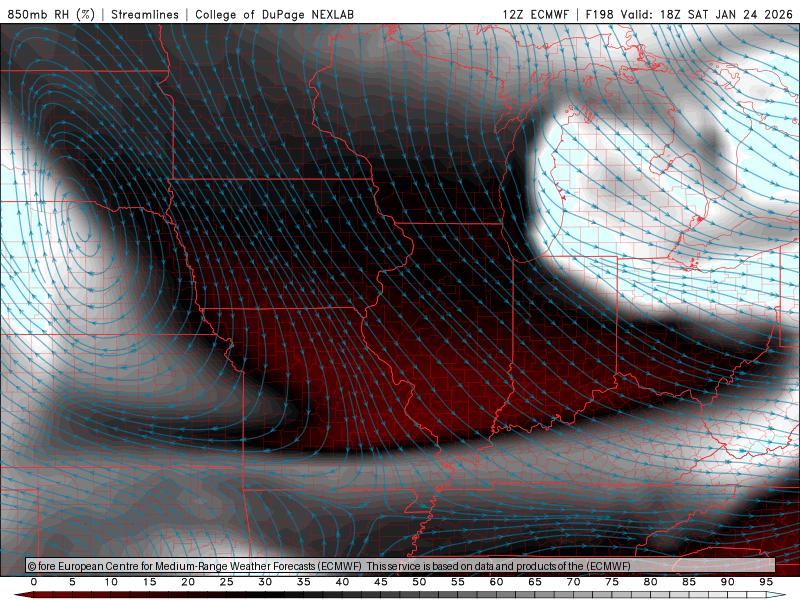Click the '5' value on RH scale
The height and width of the screenshot is (600, 800).
72,582
